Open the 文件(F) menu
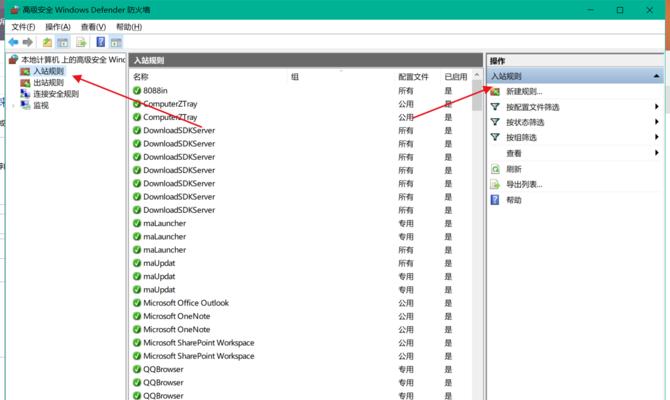 click(x=23, y=27)
